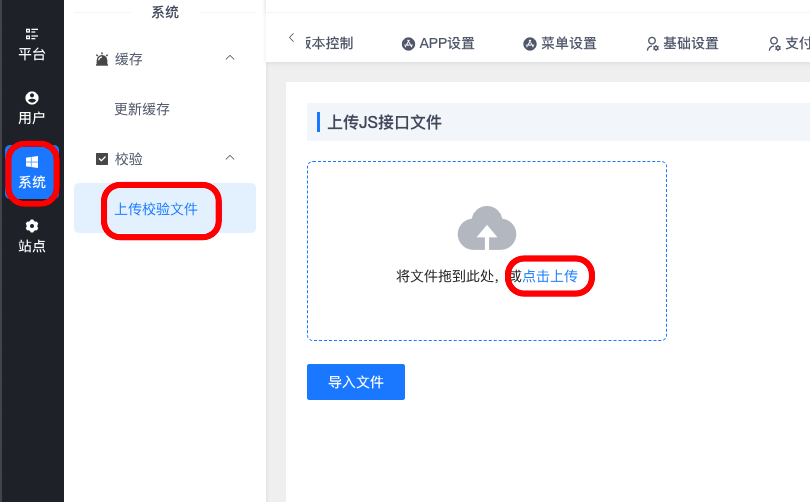
Task: Go to the 用户 sidebar section
Action: tap(32, 108)
